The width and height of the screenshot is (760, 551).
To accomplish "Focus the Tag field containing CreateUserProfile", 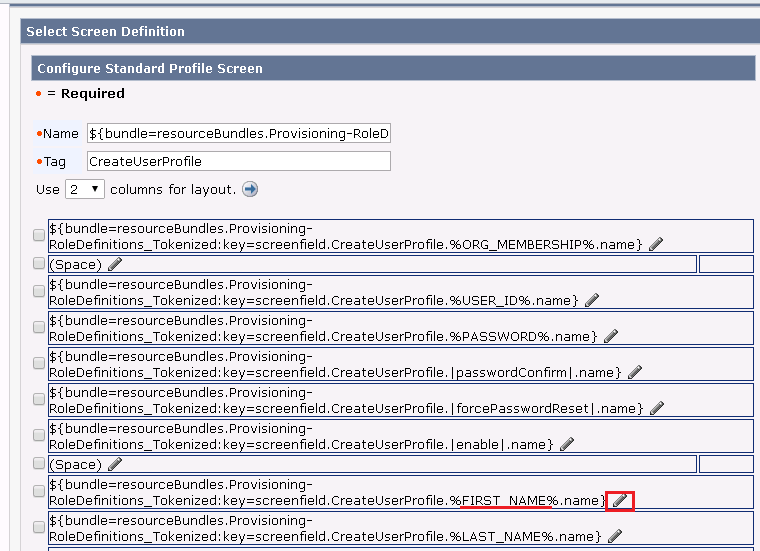I will pos(239,161).
